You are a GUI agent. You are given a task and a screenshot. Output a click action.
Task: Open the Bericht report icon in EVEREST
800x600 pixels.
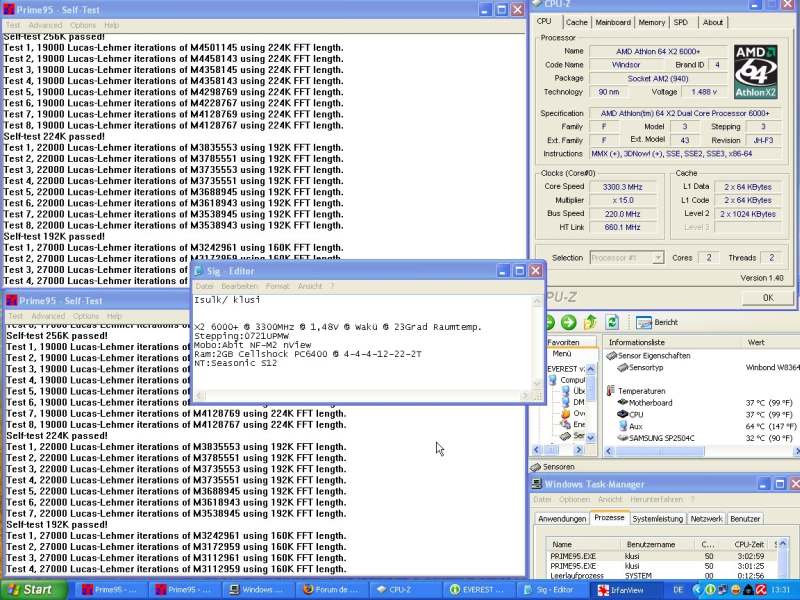pyautogui.click(x=644, y=322)
